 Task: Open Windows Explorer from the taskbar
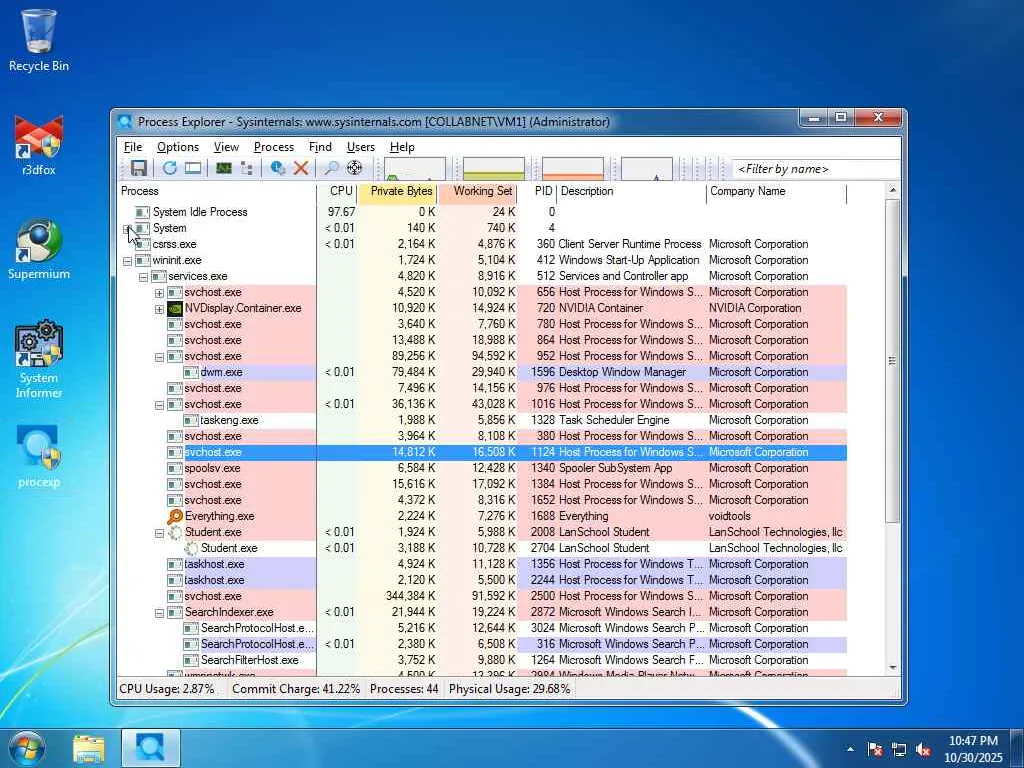88,748
